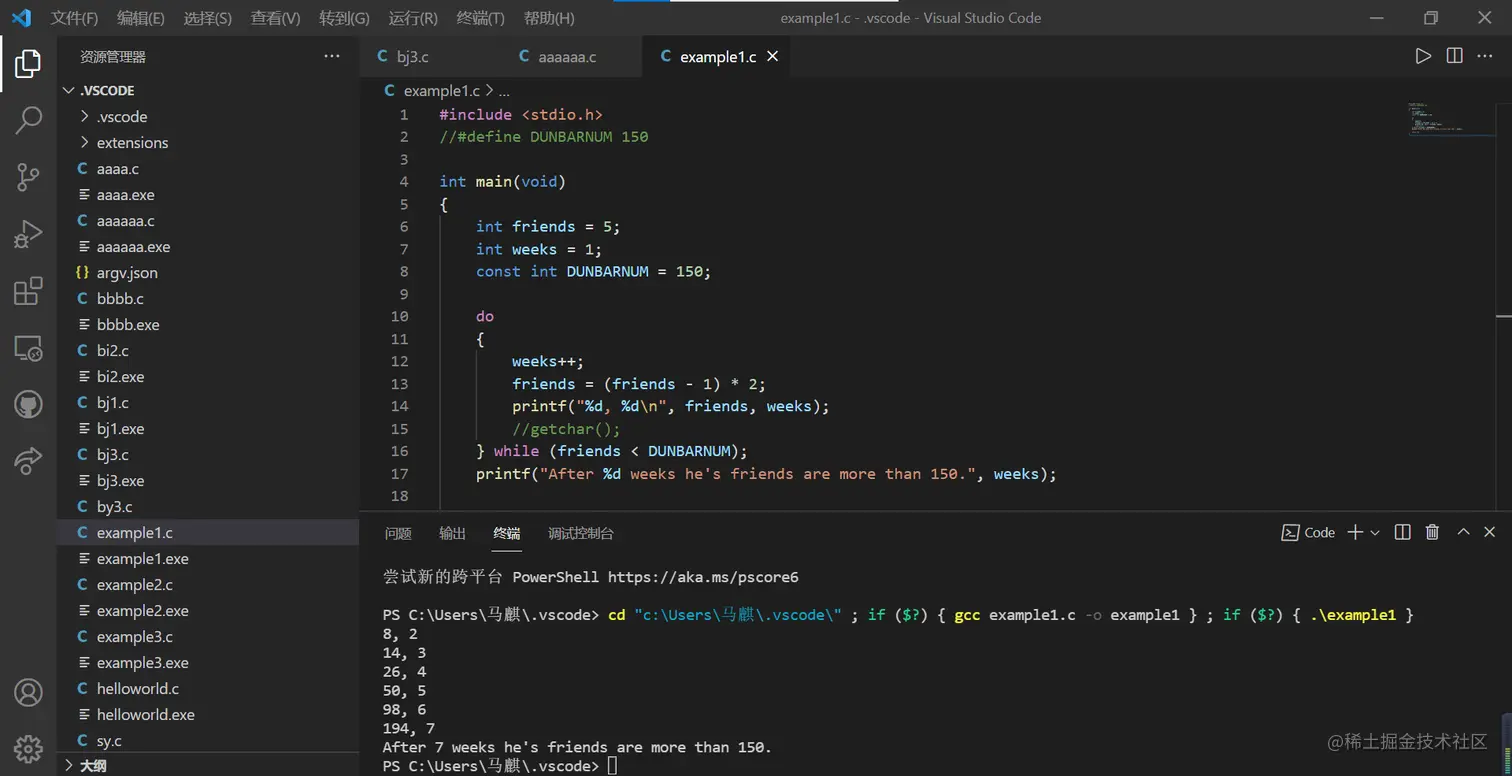The height and width of the screenshot is (776, 1512).
Task: Open the 文件(F) menu
Action: pyautogui.click(x=75, y=18)
